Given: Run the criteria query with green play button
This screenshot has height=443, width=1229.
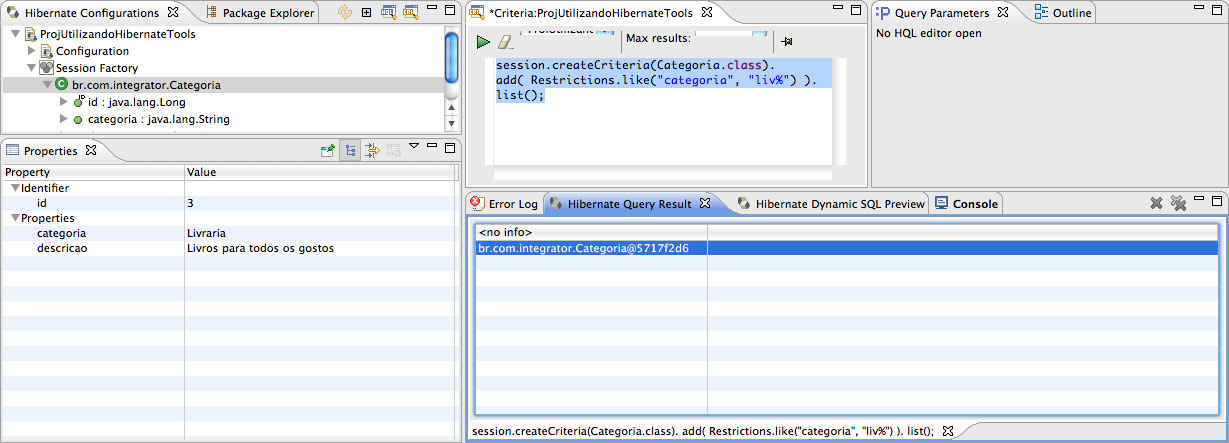Looking at the screenshot, I should coord(483,41).
